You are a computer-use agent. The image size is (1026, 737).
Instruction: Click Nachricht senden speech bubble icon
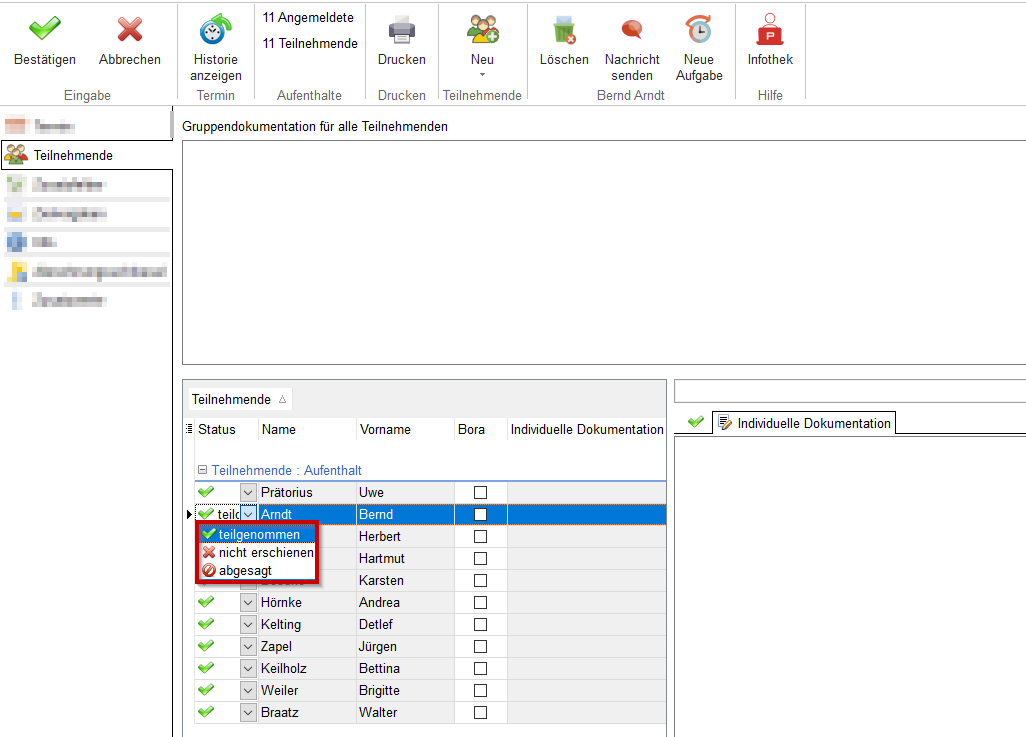pos(632,29)
